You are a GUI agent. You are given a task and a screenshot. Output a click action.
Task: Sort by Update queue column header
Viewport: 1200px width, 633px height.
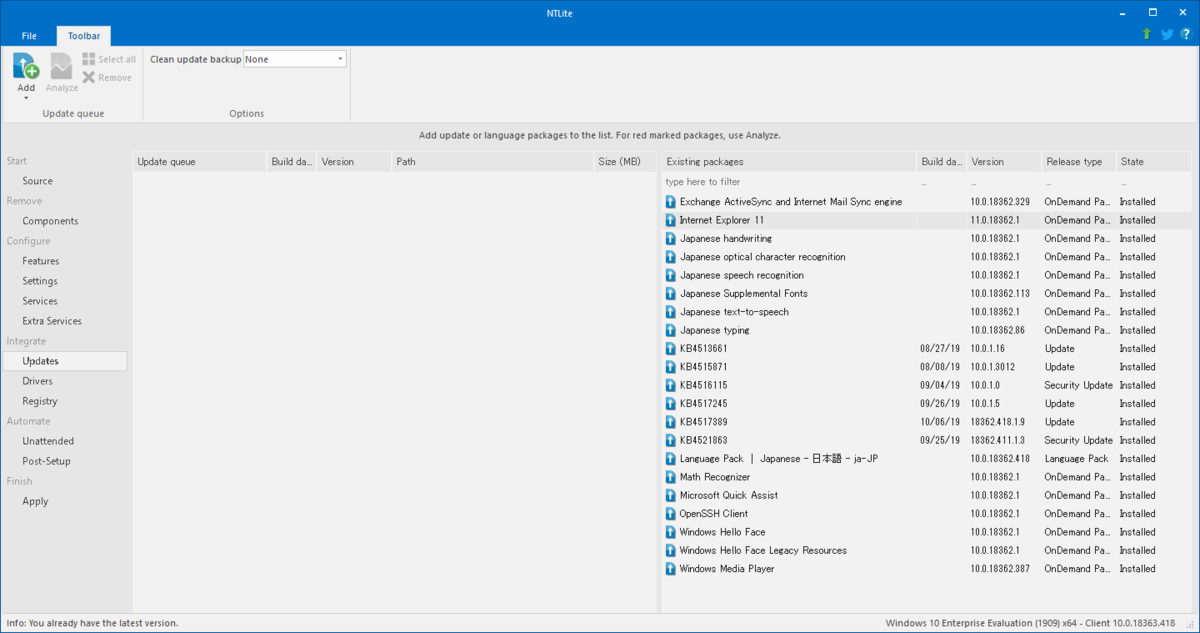[200, 161]
